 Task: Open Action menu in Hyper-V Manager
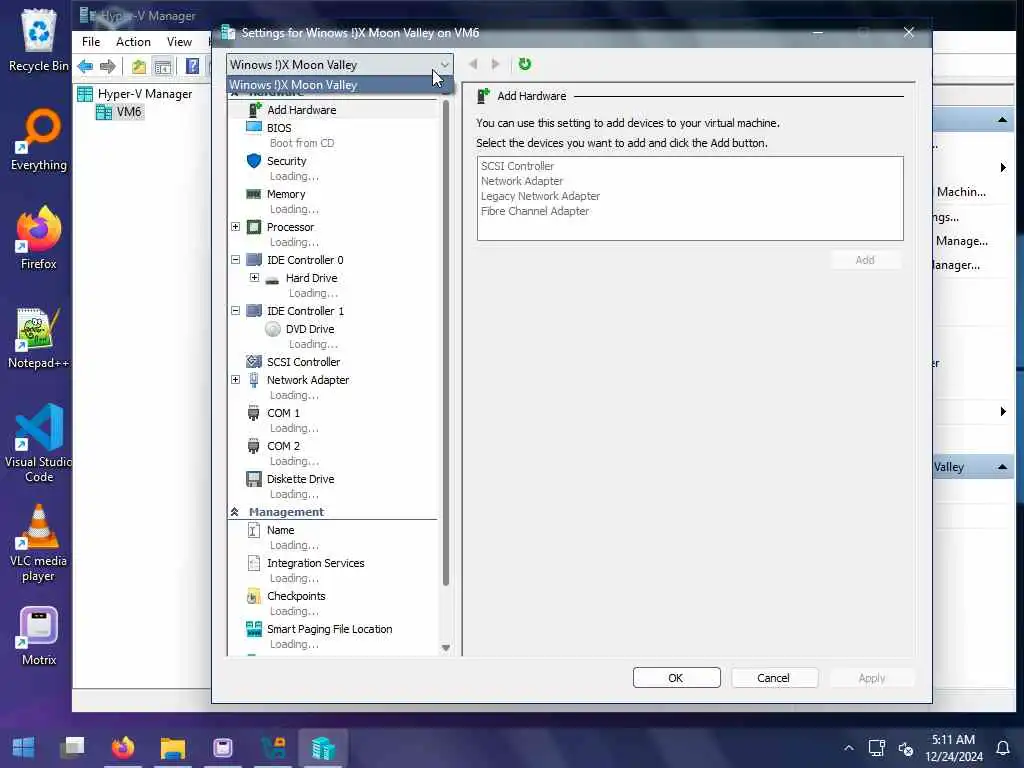(x=133, y=42)
